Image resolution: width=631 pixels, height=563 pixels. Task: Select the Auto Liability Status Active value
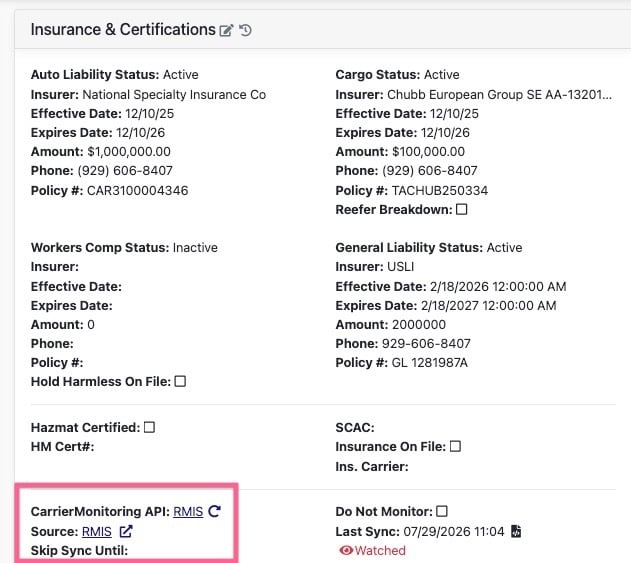click(181, 74)
